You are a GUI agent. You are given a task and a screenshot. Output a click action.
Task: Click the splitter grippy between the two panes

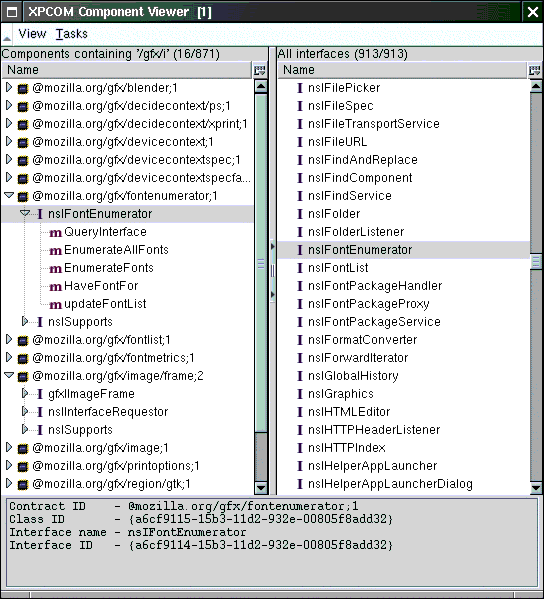point(272,271)
